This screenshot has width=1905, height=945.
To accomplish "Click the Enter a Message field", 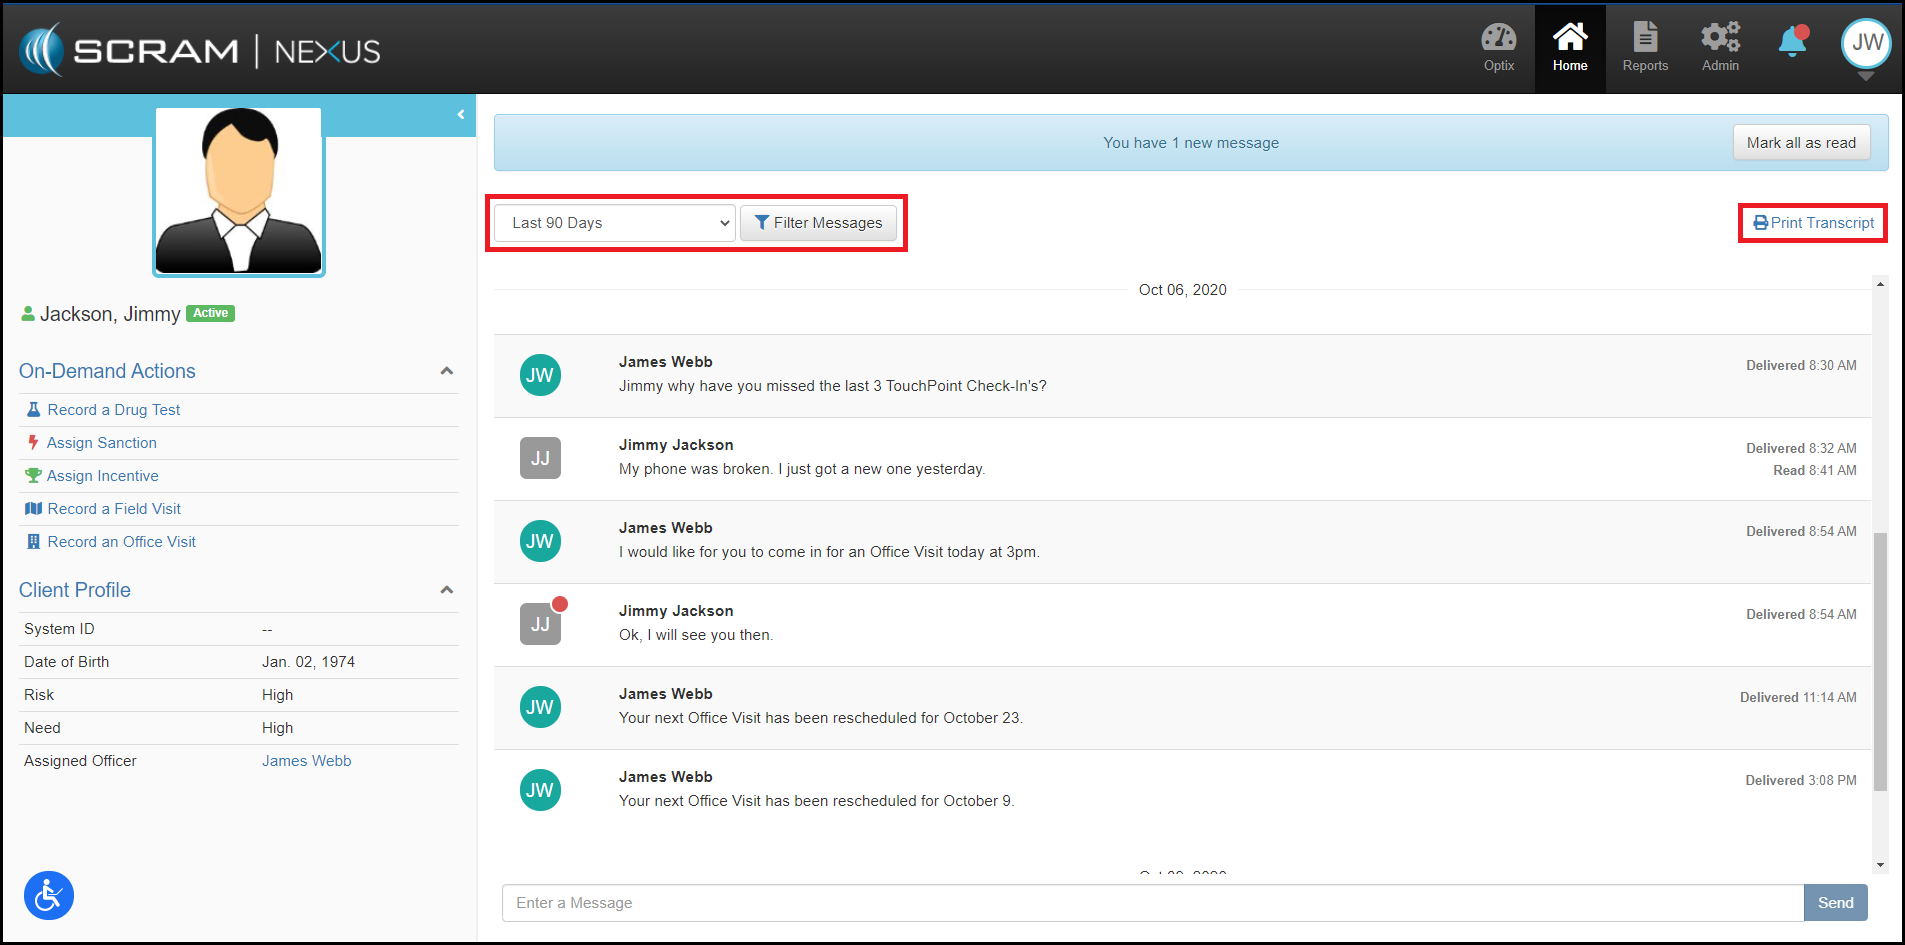I will (x=1152, y=903).
